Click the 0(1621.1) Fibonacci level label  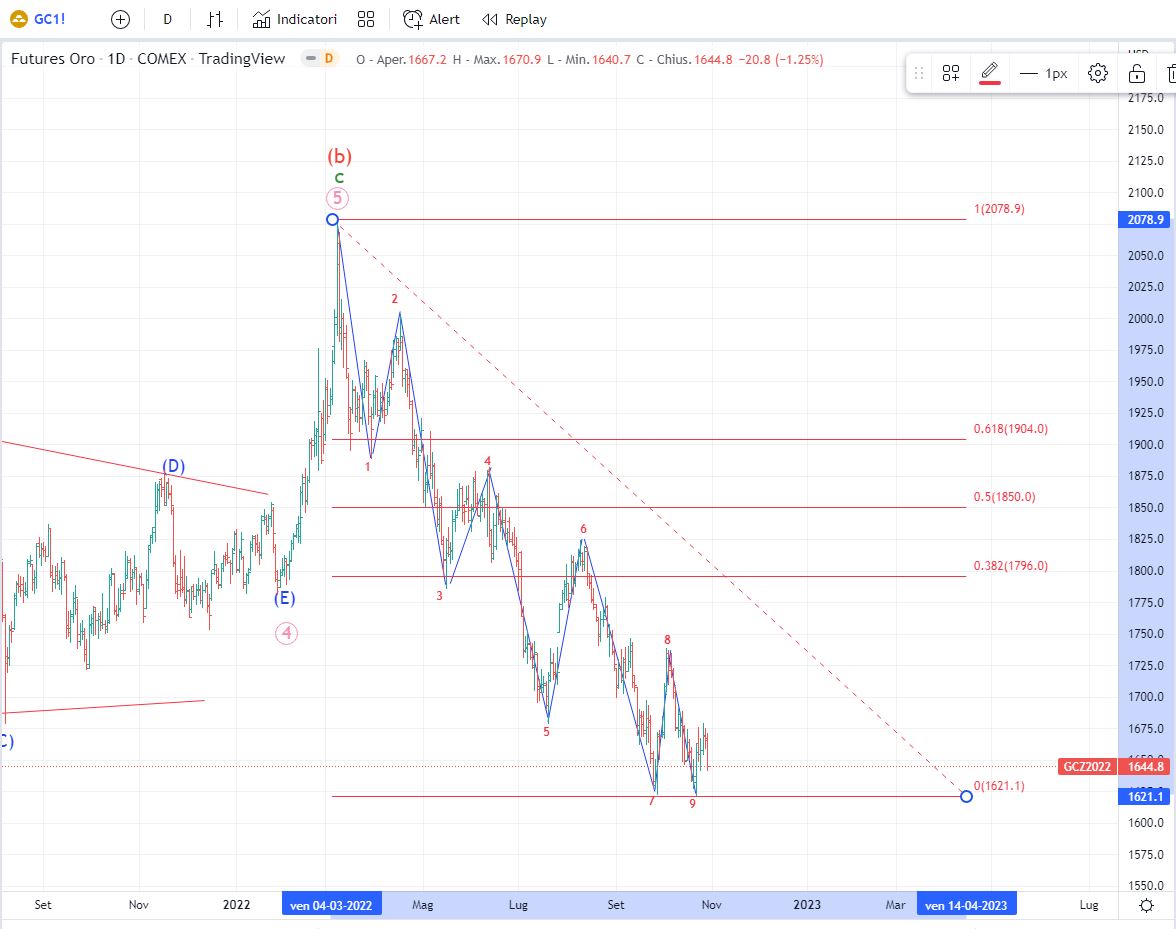point(999,786)
